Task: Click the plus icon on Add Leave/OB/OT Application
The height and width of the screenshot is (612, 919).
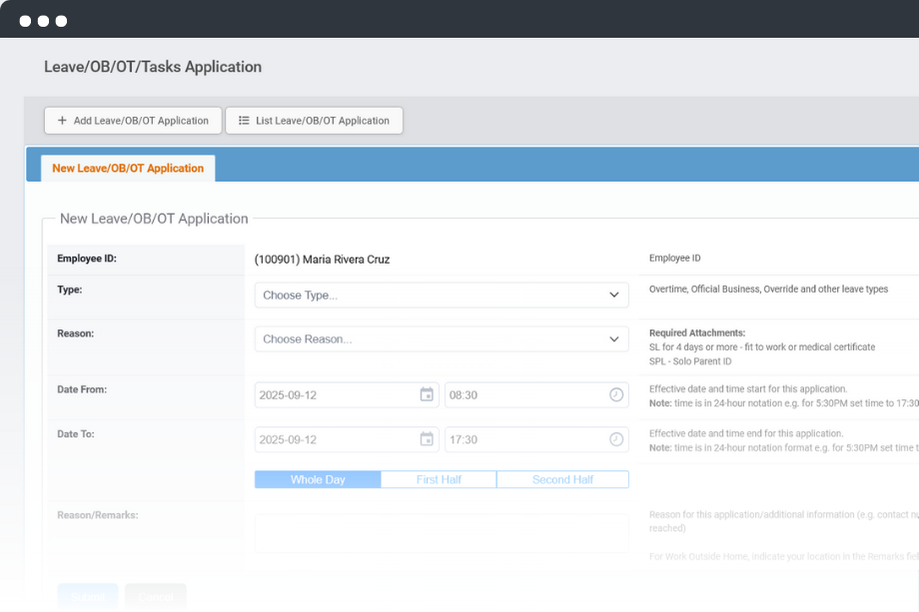Action: click(x=62, y=121)
